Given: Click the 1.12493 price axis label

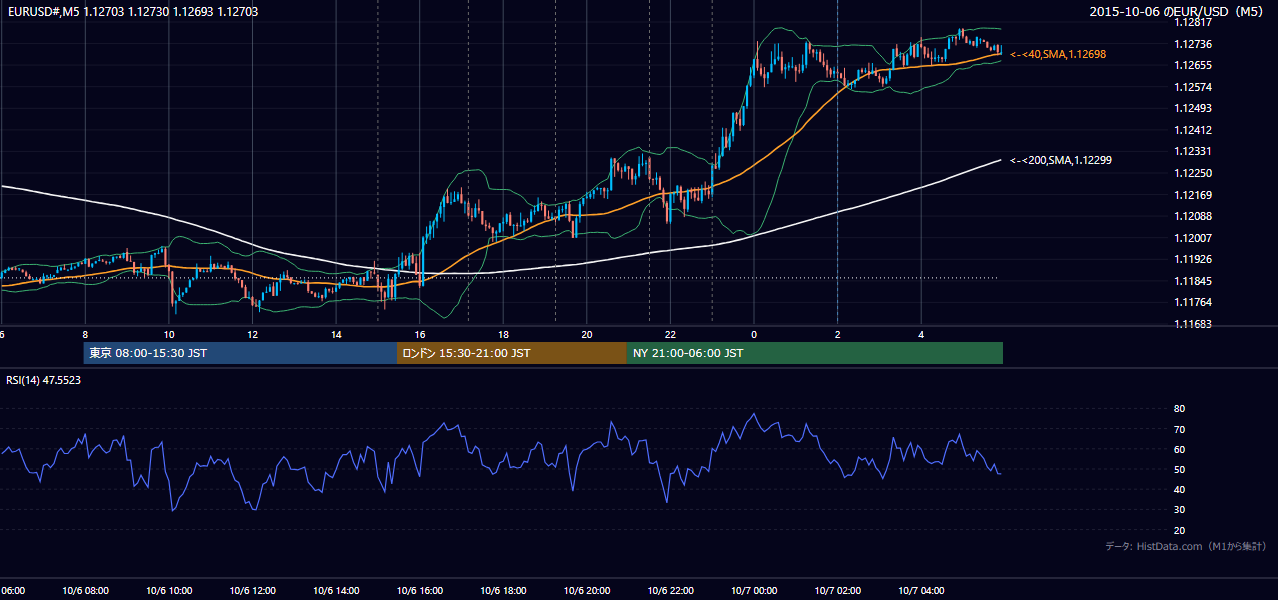Looking at the screenshot, I should click(1194, 108).
